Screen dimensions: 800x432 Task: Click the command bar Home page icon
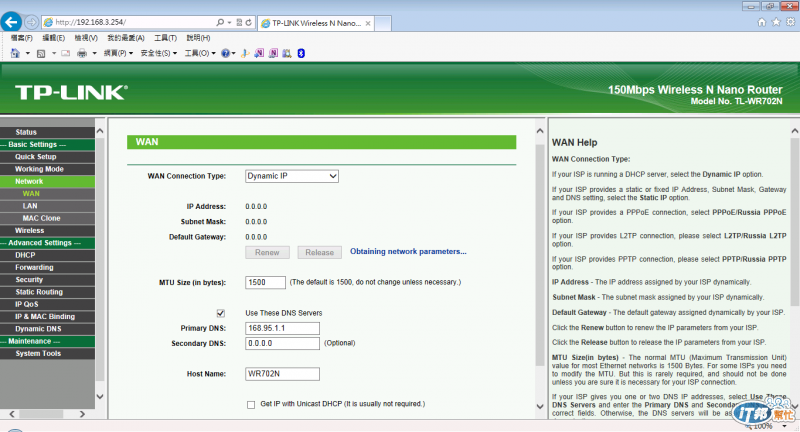tap(15, 53)
